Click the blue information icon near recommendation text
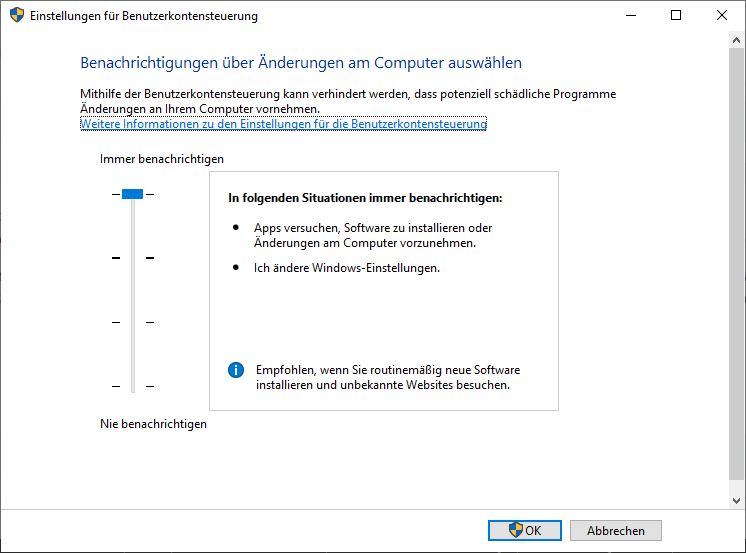746x553 pixels. (236, 370)
